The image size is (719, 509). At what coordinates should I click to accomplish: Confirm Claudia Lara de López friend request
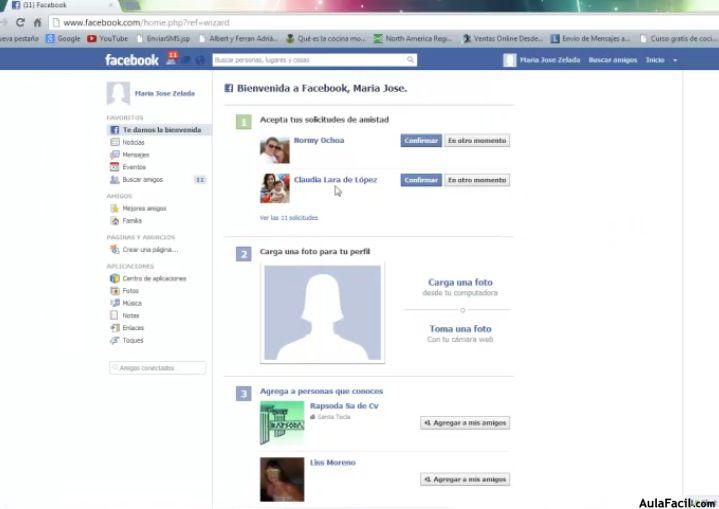(421, 180)
